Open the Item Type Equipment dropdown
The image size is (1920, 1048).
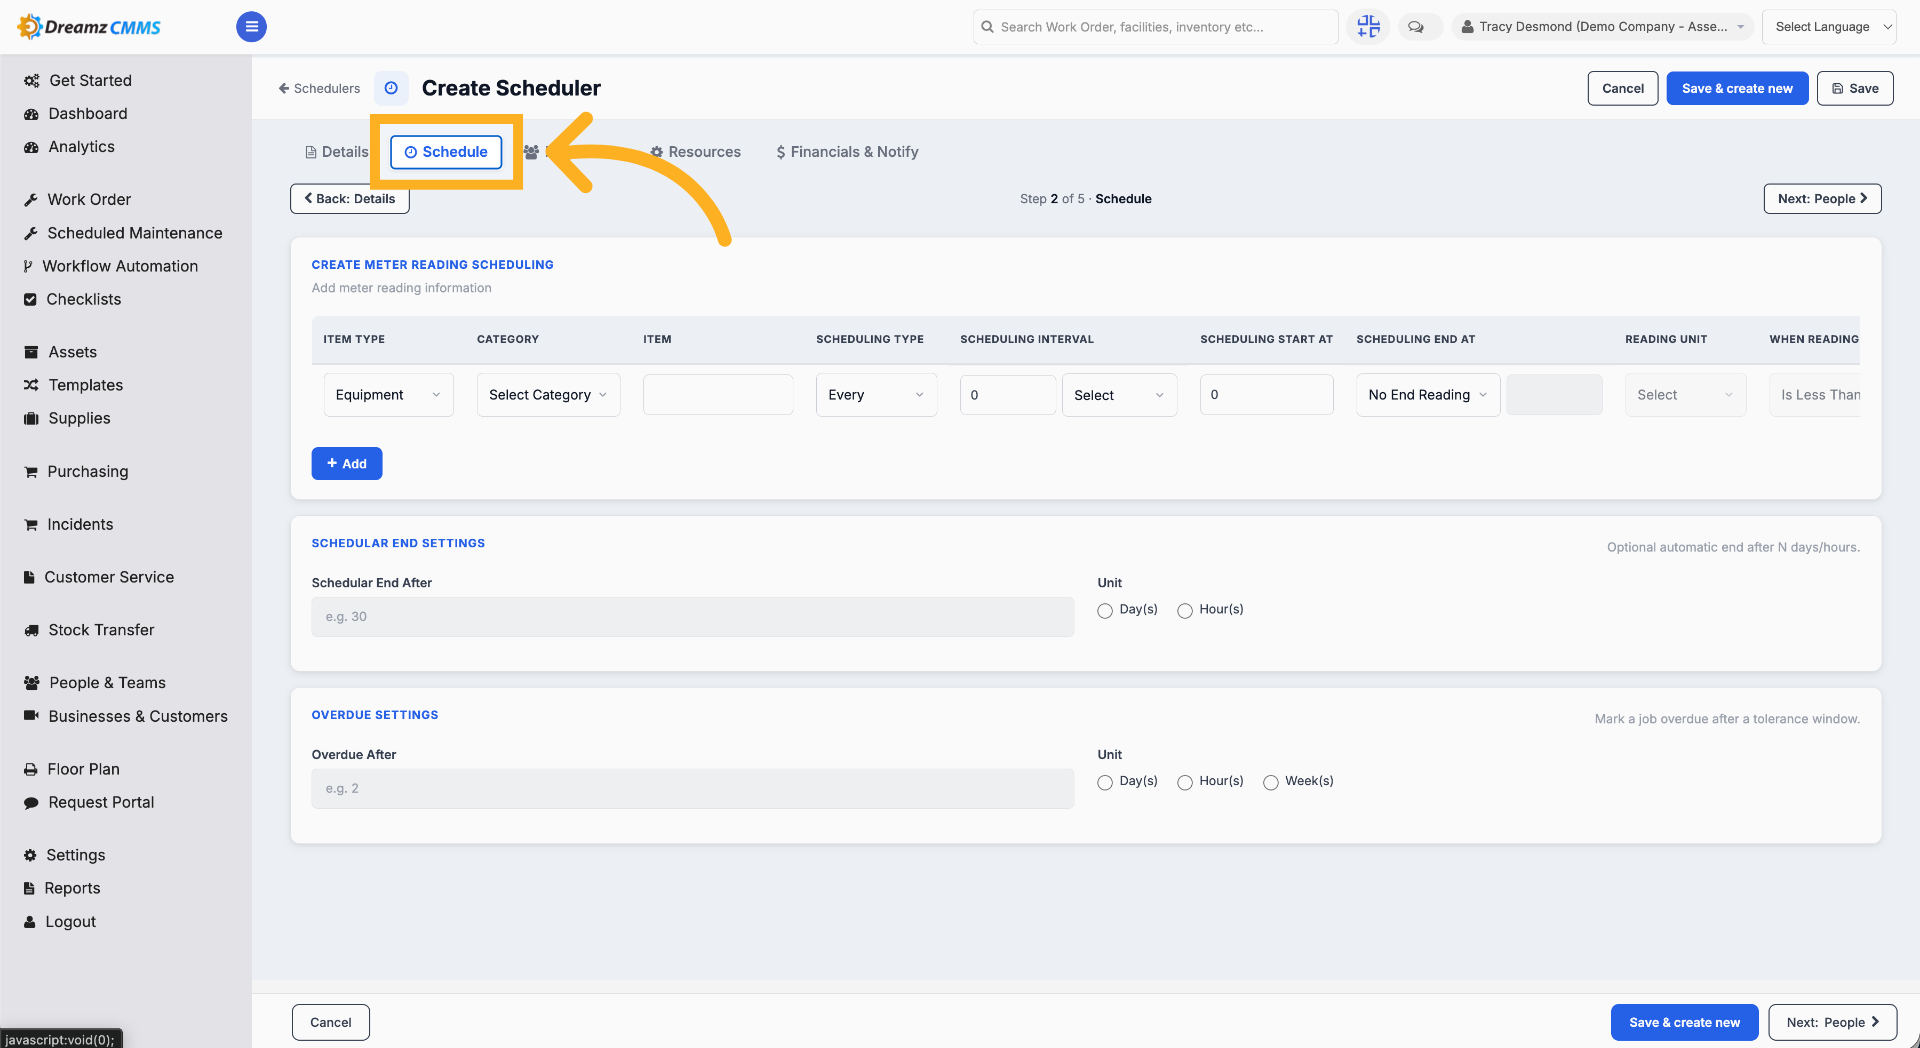[x=389, y=395]
